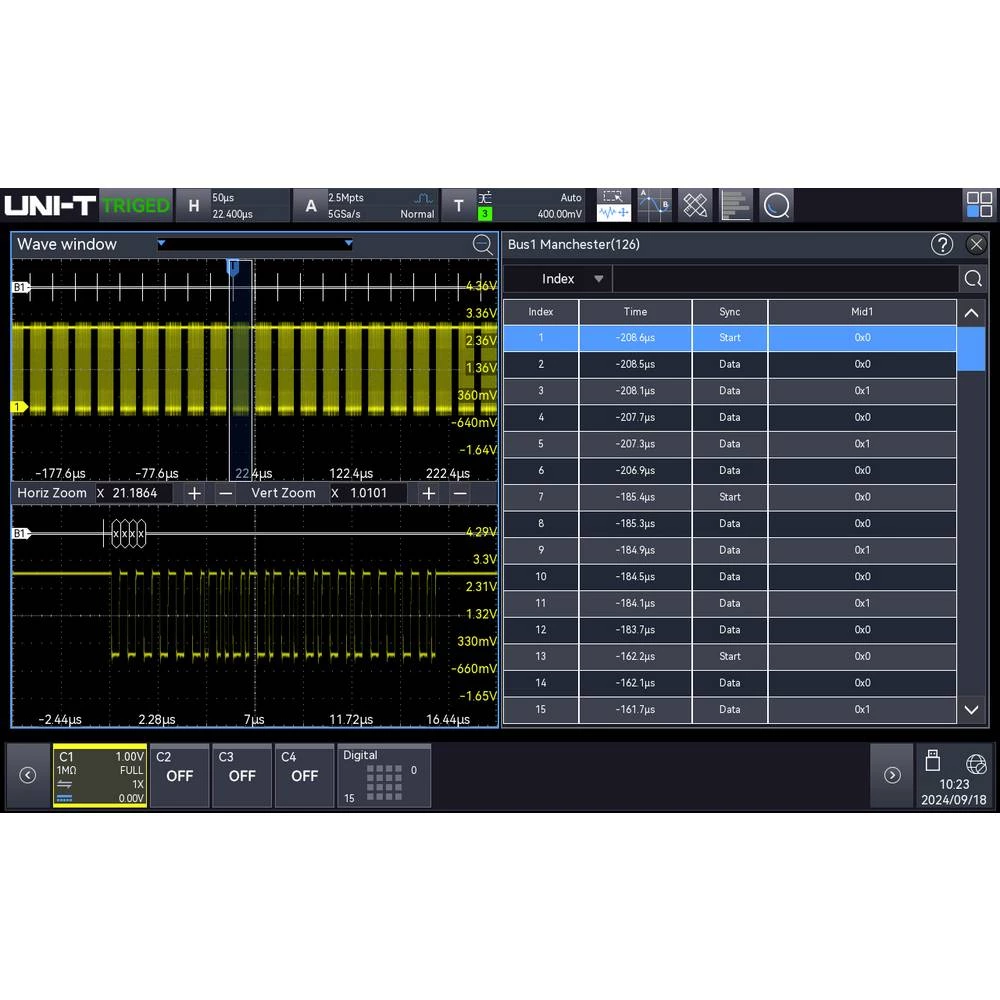Viewport: 1000px width, 1000px height.
Task: Open the window layout grid icon
Action: pos(979,205)
